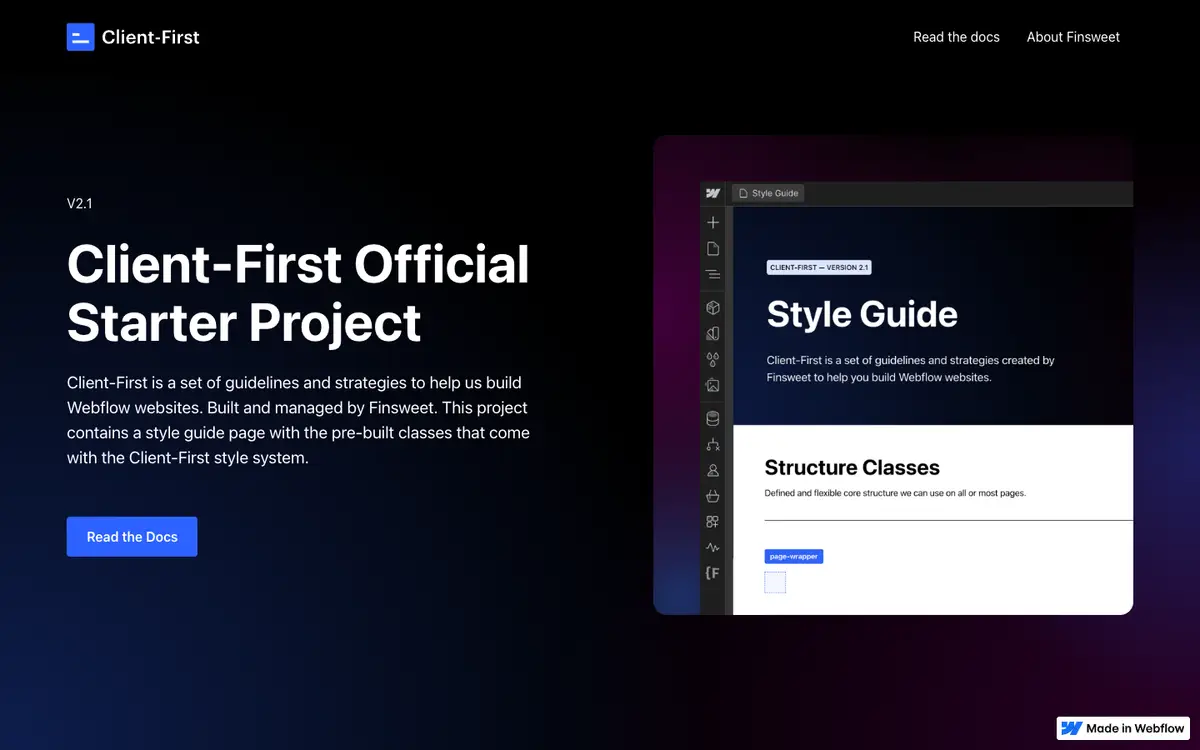Open the Variables panel icon

click(x=713, y=334)
